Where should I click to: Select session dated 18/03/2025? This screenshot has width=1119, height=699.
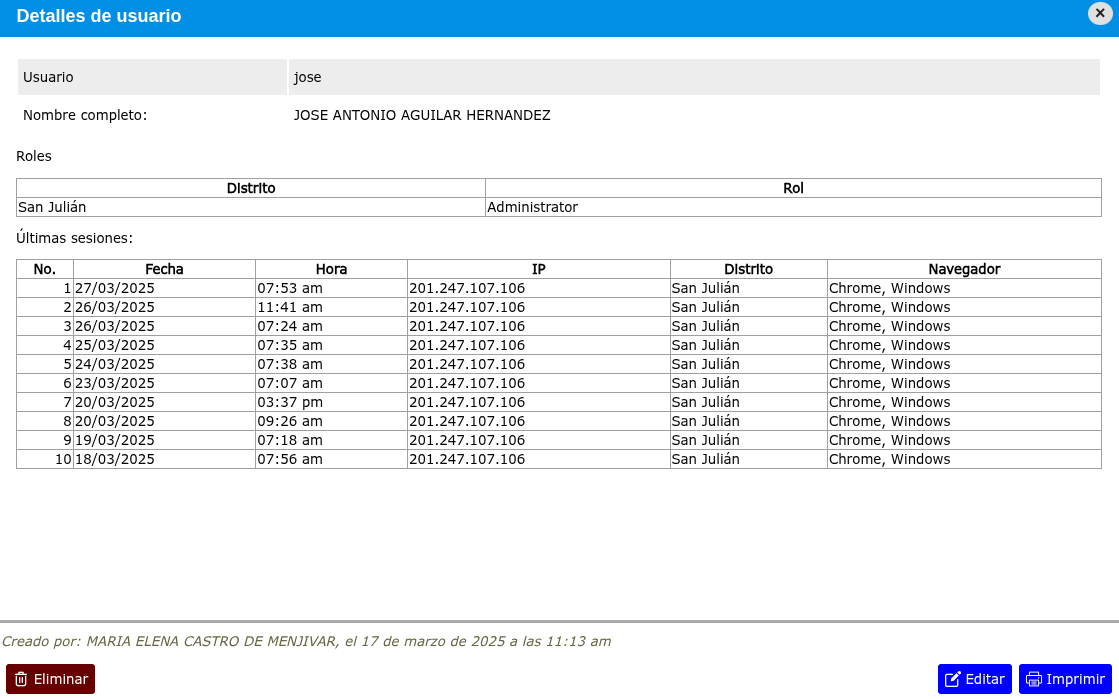115,459
